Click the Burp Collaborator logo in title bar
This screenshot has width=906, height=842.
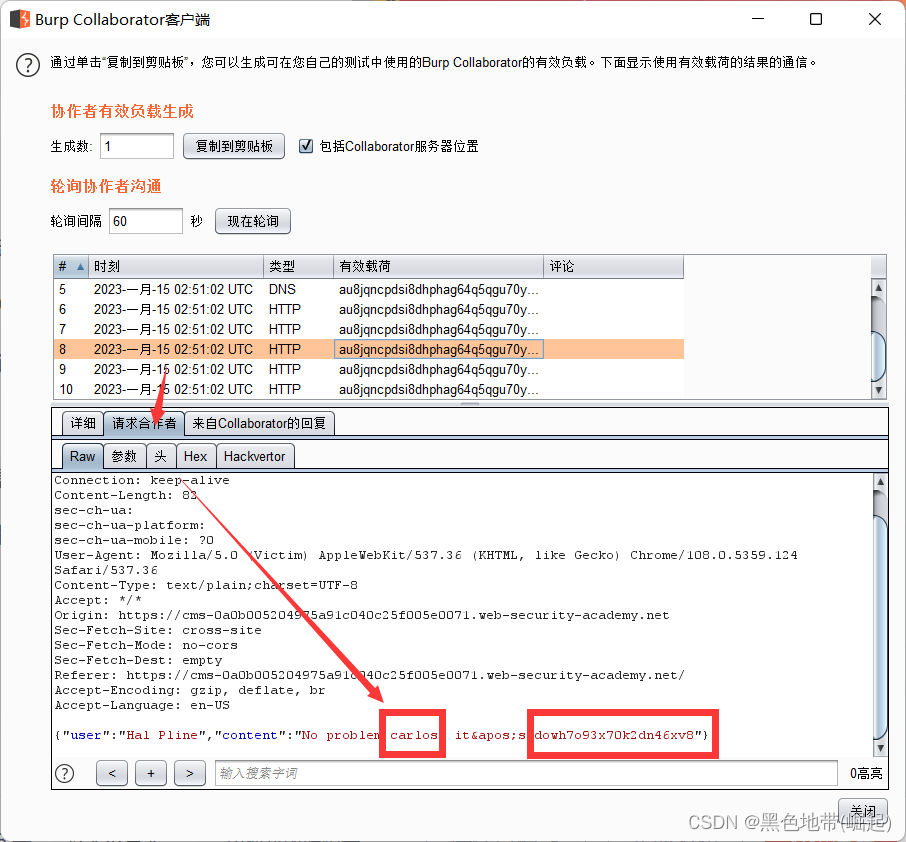(20, 19)
